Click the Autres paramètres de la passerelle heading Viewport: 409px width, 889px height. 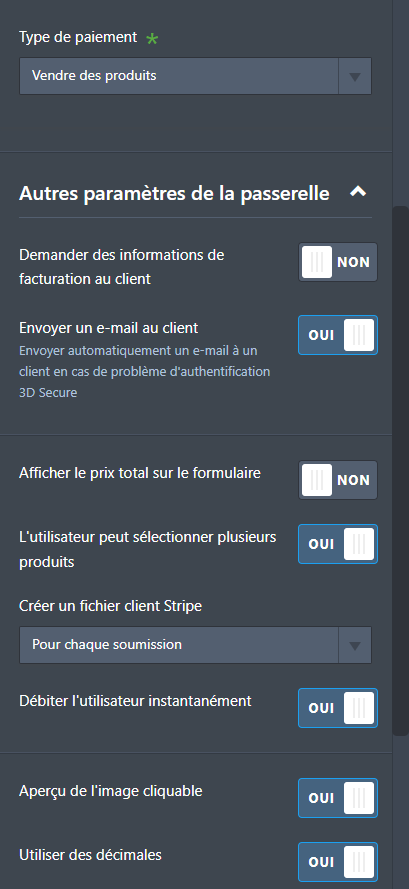pos(174,193)
